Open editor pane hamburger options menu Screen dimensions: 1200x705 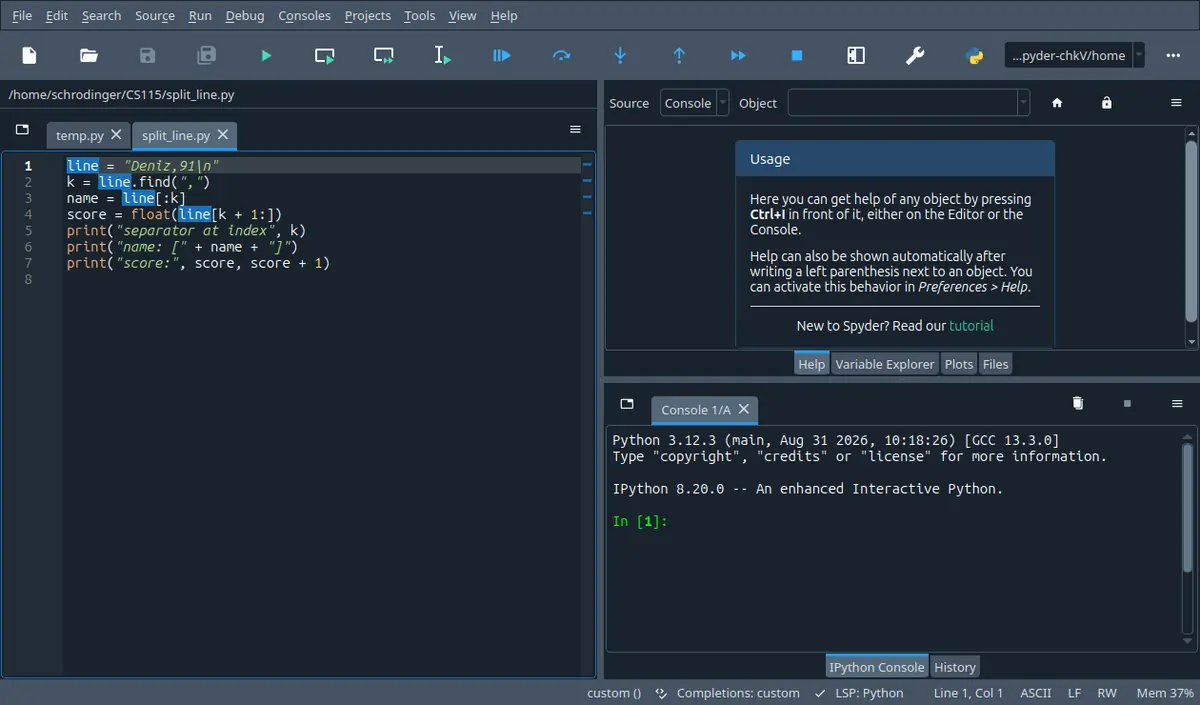coord(575,129)
